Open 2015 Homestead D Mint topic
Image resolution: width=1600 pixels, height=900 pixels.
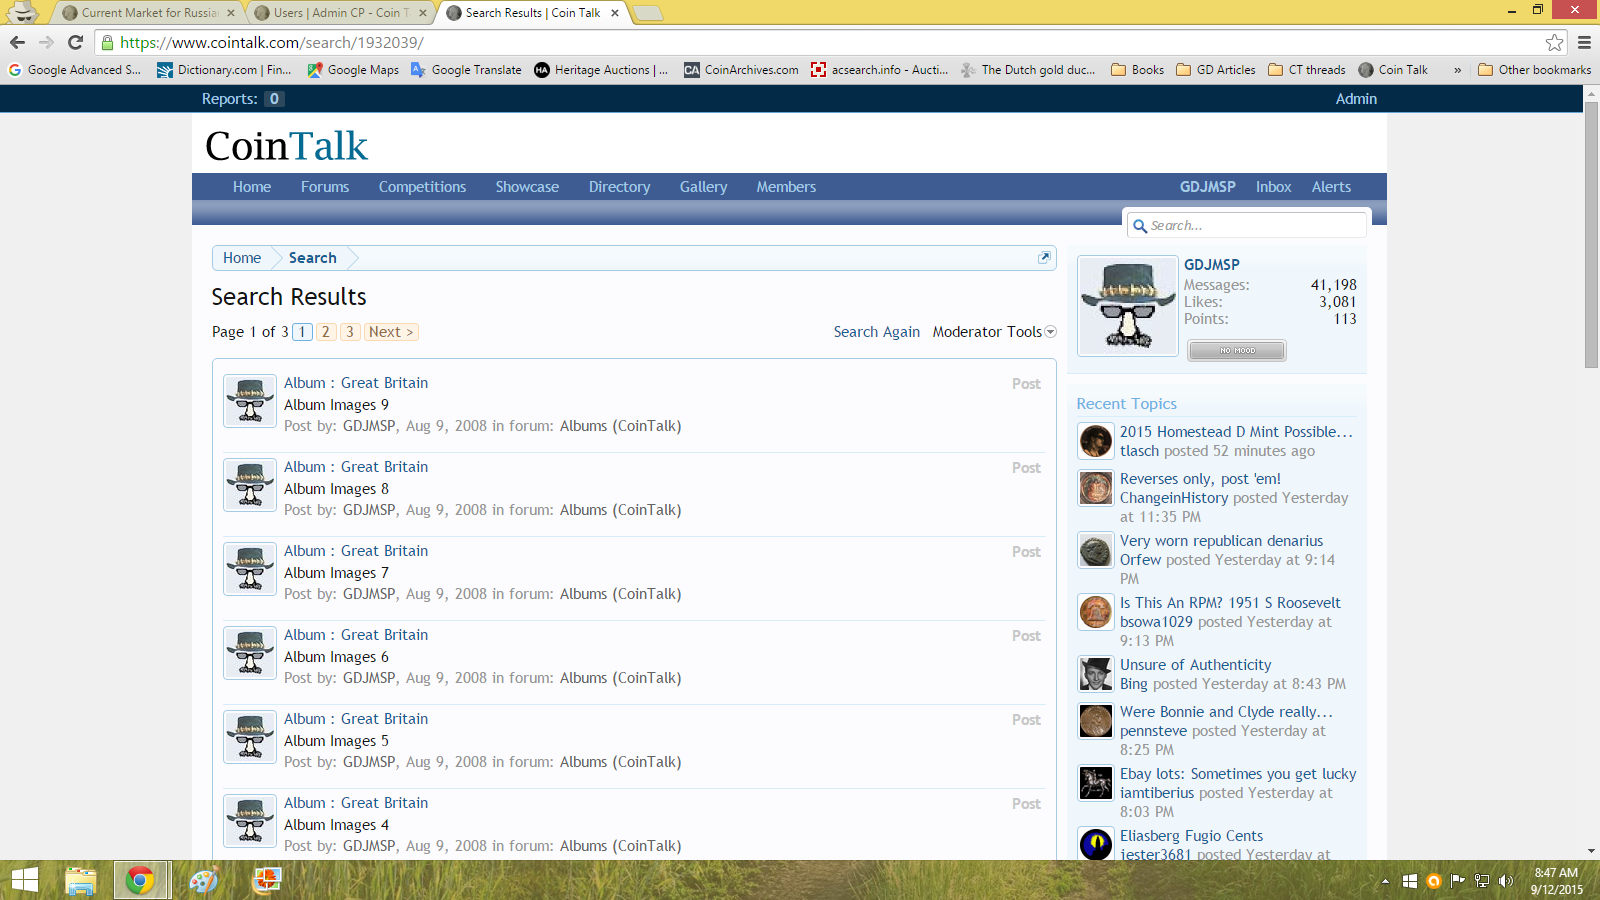[x=1236, y=432]
